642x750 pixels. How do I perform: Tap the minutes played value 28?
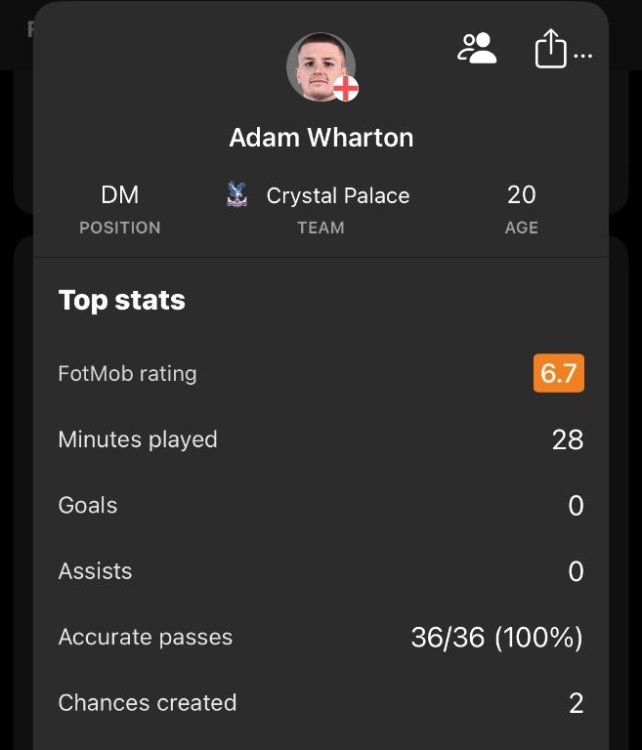[x=567, y=439]
